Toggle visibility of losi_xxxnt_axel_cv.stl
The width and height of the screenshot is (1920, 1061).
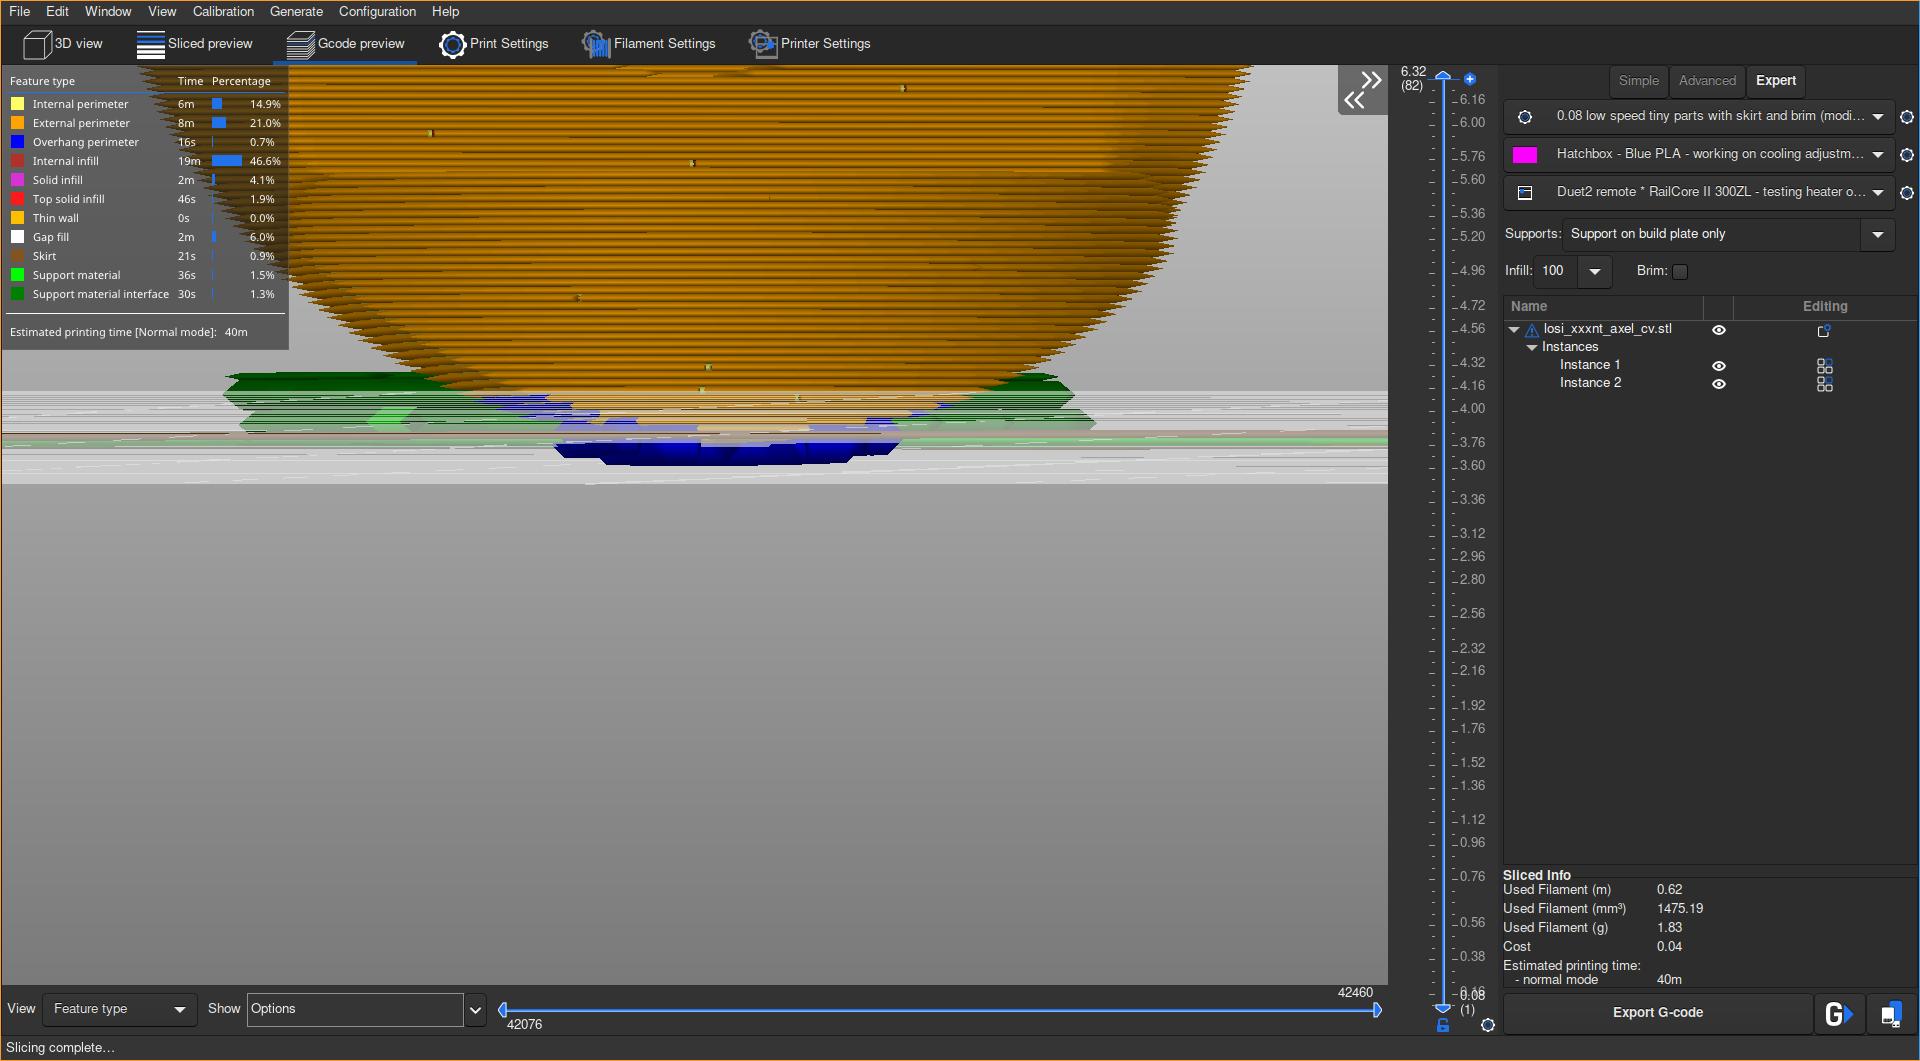point(1719,329)
